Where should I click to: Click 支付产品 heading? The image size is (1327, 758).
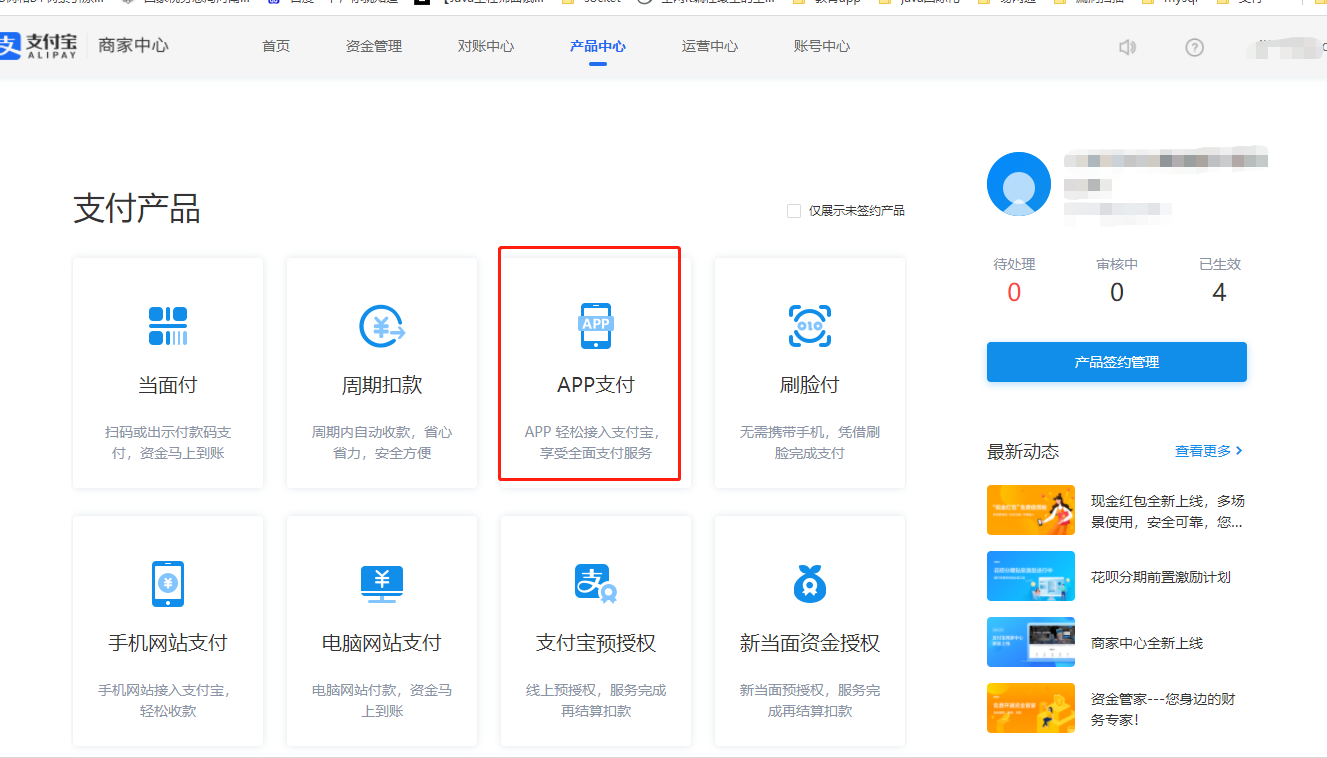click(x=137, y=209)
